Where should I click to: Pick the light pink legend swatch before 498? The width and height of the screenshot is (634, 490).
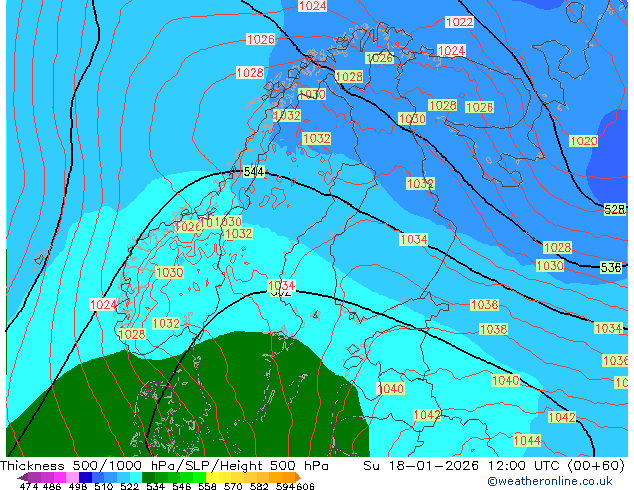coord(72,477)
